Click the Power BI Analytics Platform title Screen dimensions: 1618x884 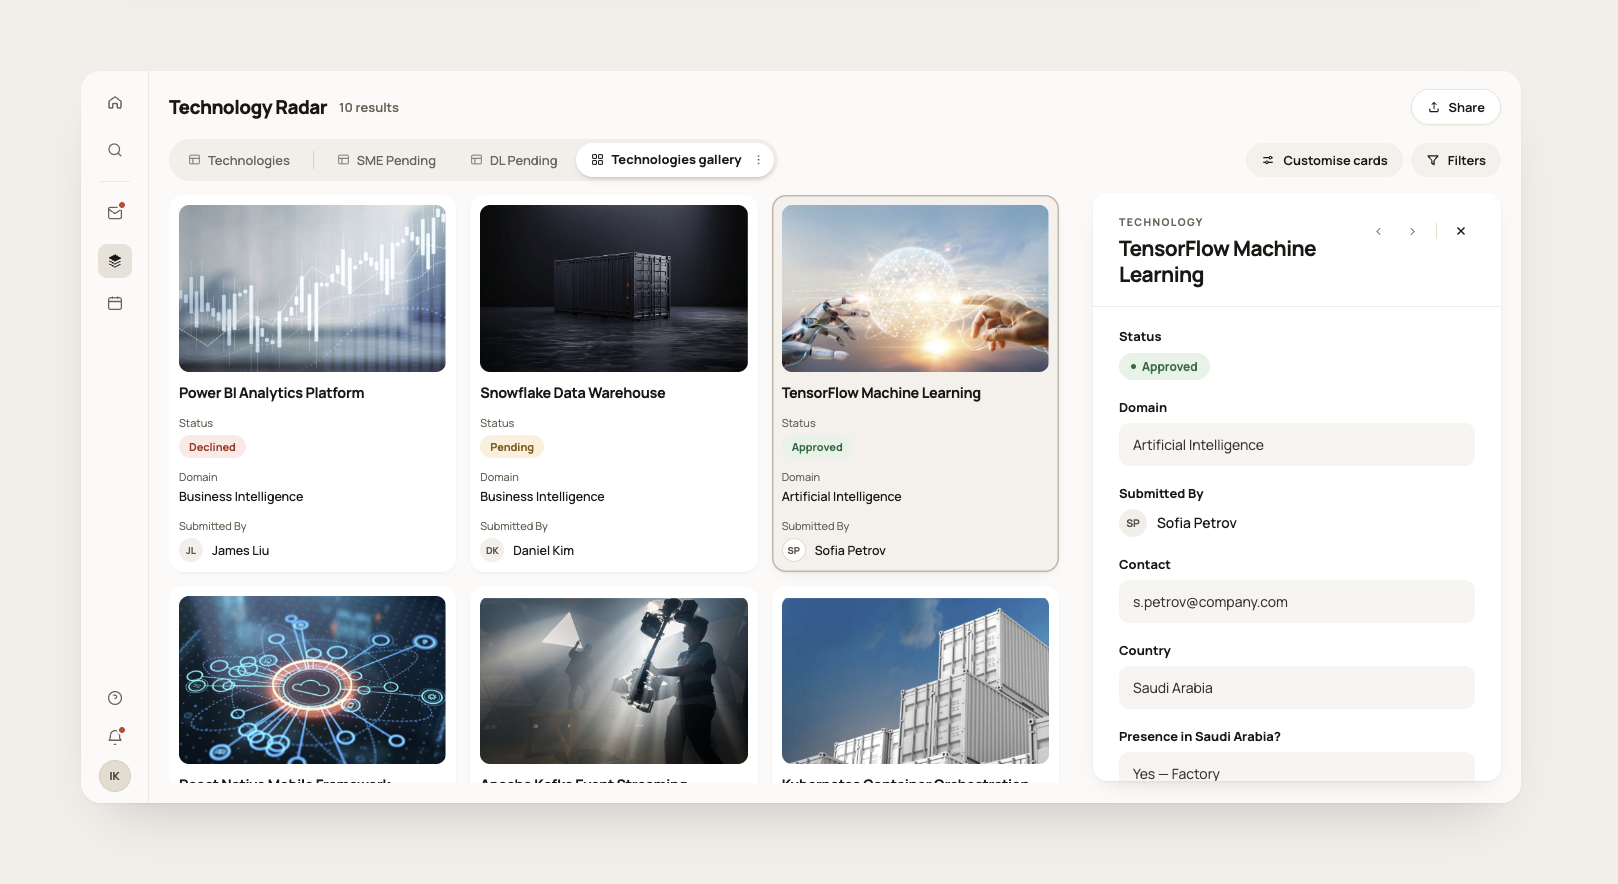point(272,393)
